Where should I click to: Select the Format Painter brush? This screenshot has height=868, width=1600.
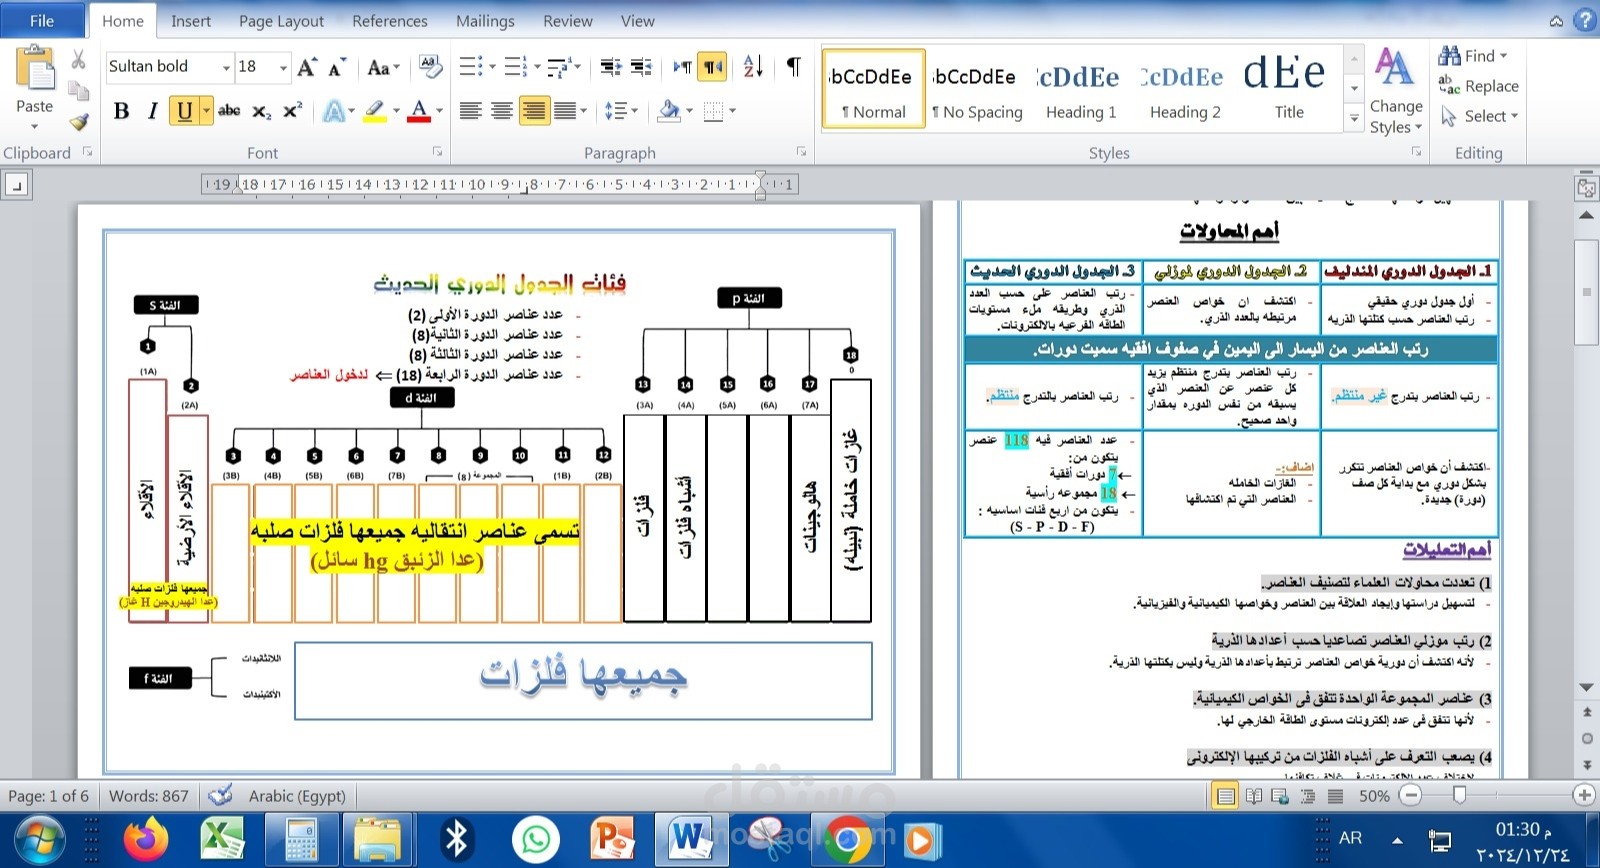78,122
